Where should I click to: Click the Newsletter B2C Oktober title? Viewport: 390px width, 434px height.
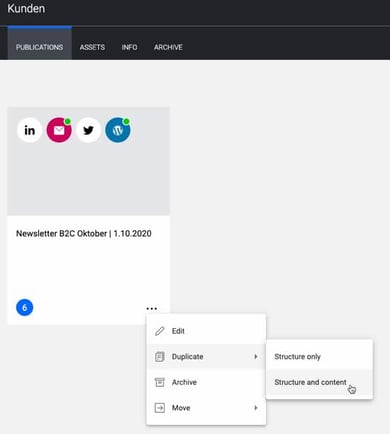[x=84, y=233]
